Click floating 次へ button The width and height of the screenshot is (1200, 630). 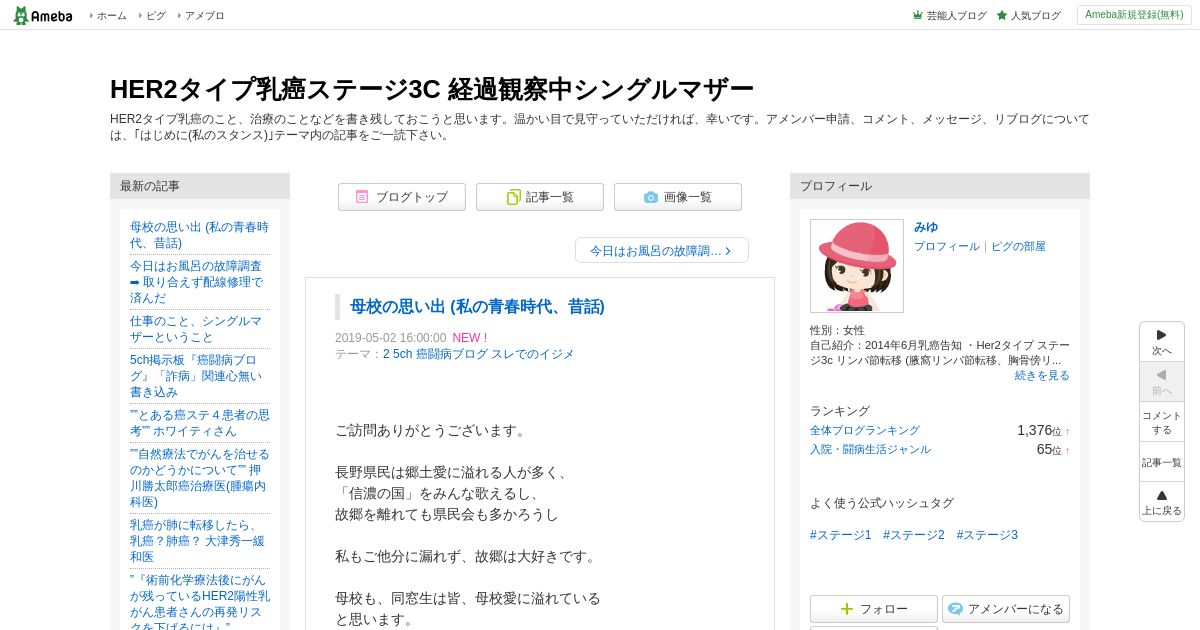(1162, 342)
